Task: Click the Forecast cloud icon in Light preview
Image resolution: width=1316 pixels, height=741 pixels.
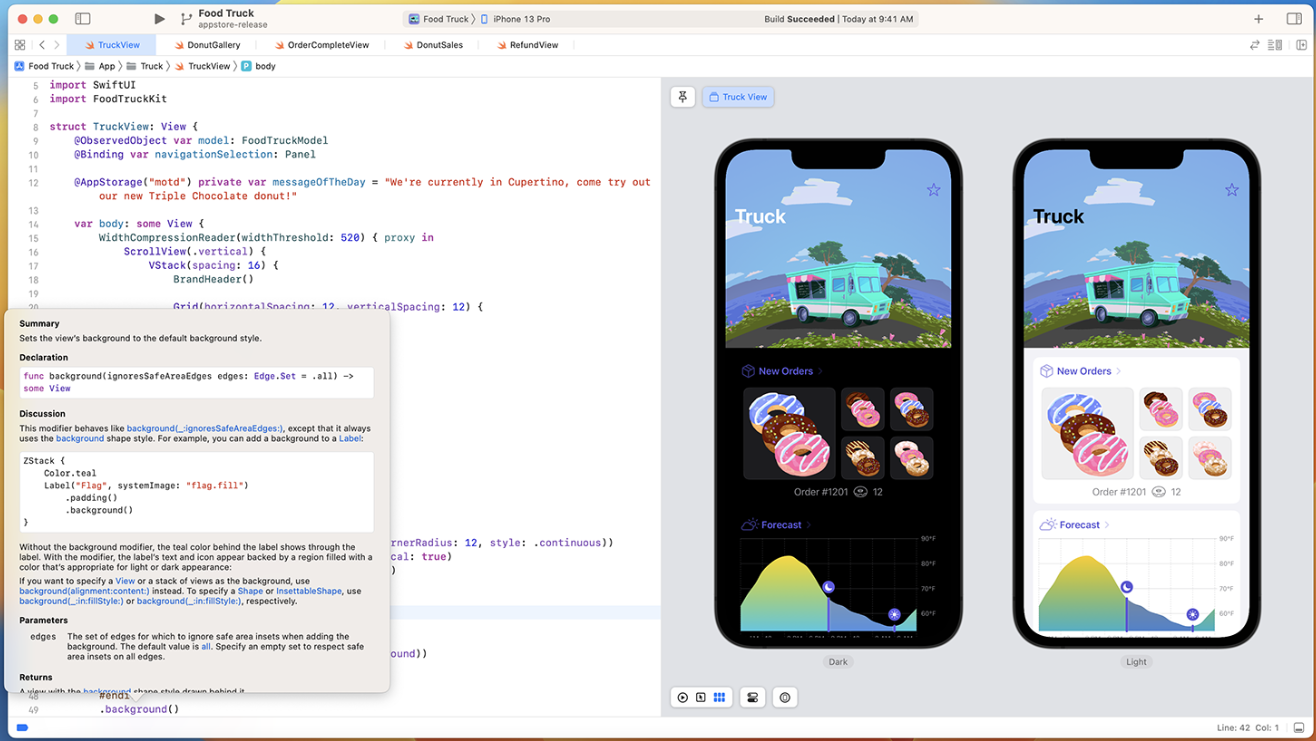Action: [1047, 524]
